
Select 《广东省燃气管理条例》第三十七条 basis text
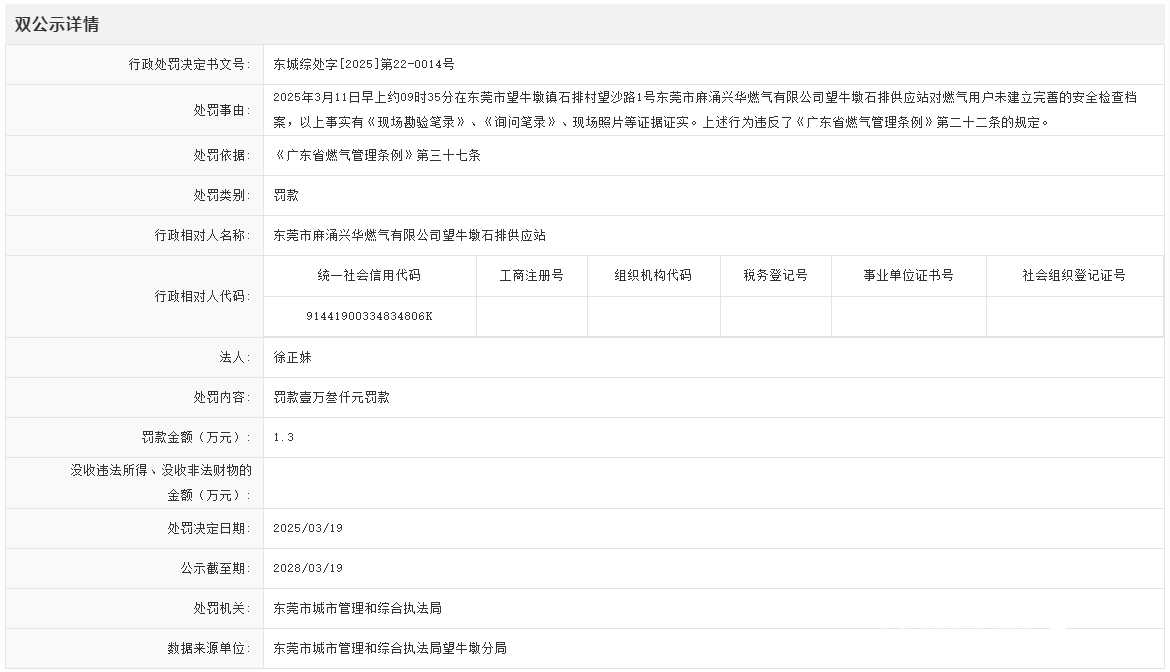pos(377,155)
